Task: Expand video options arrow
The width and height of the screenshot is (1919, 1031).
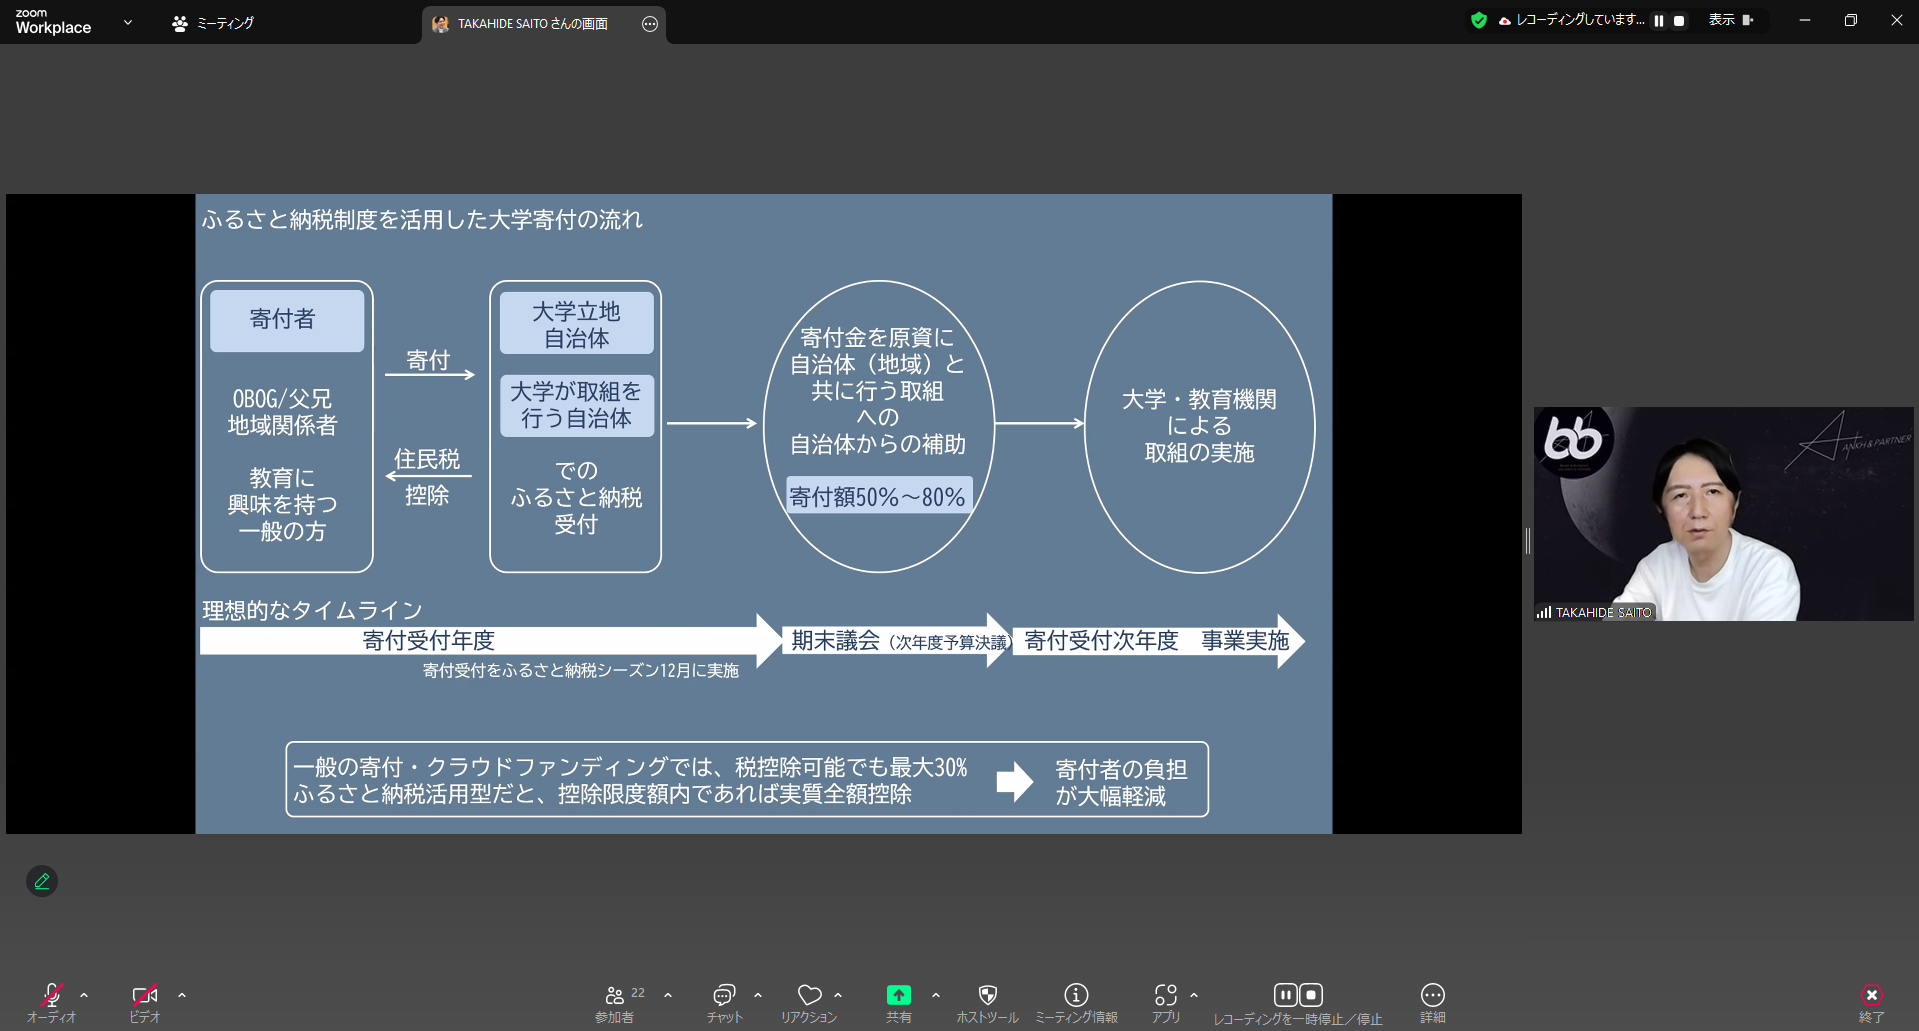Action: [x=182, y=995]
